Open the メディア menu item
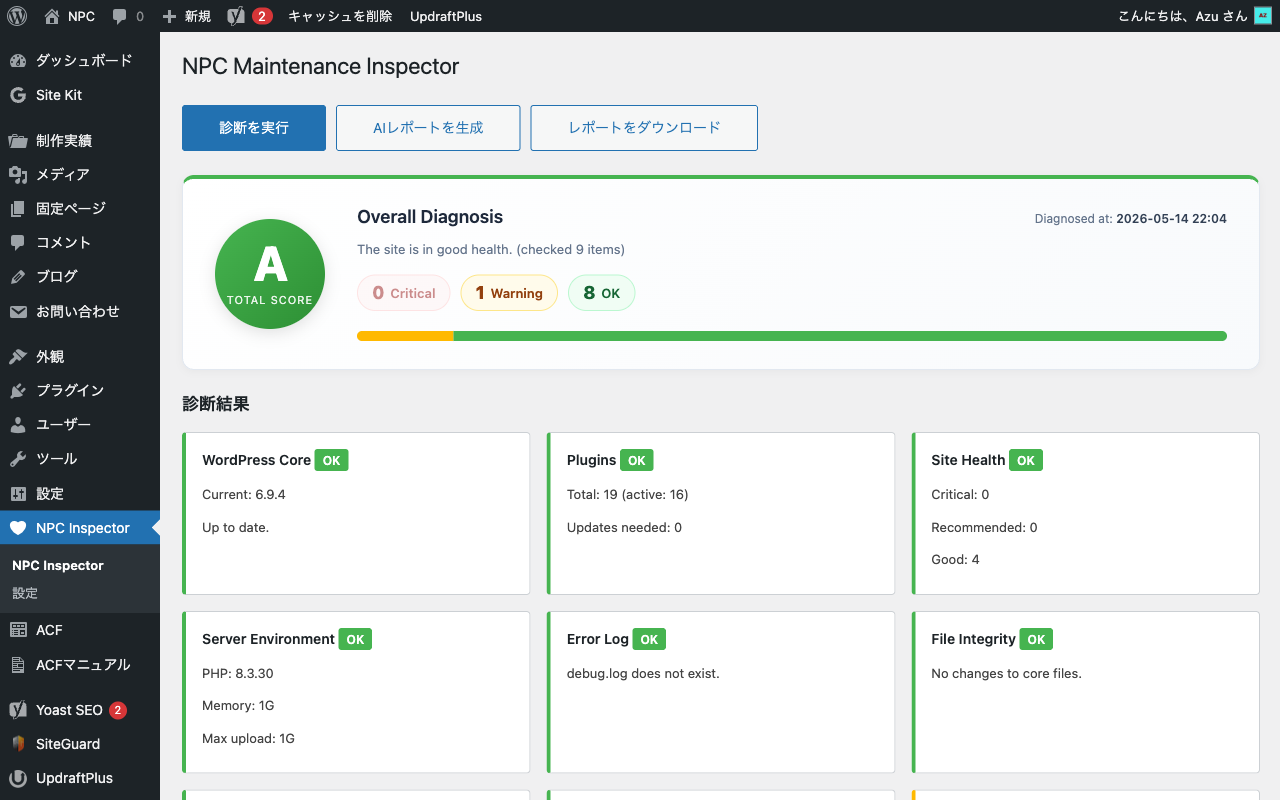Screen dimensions: 1280x800 [x=80, y=175]
